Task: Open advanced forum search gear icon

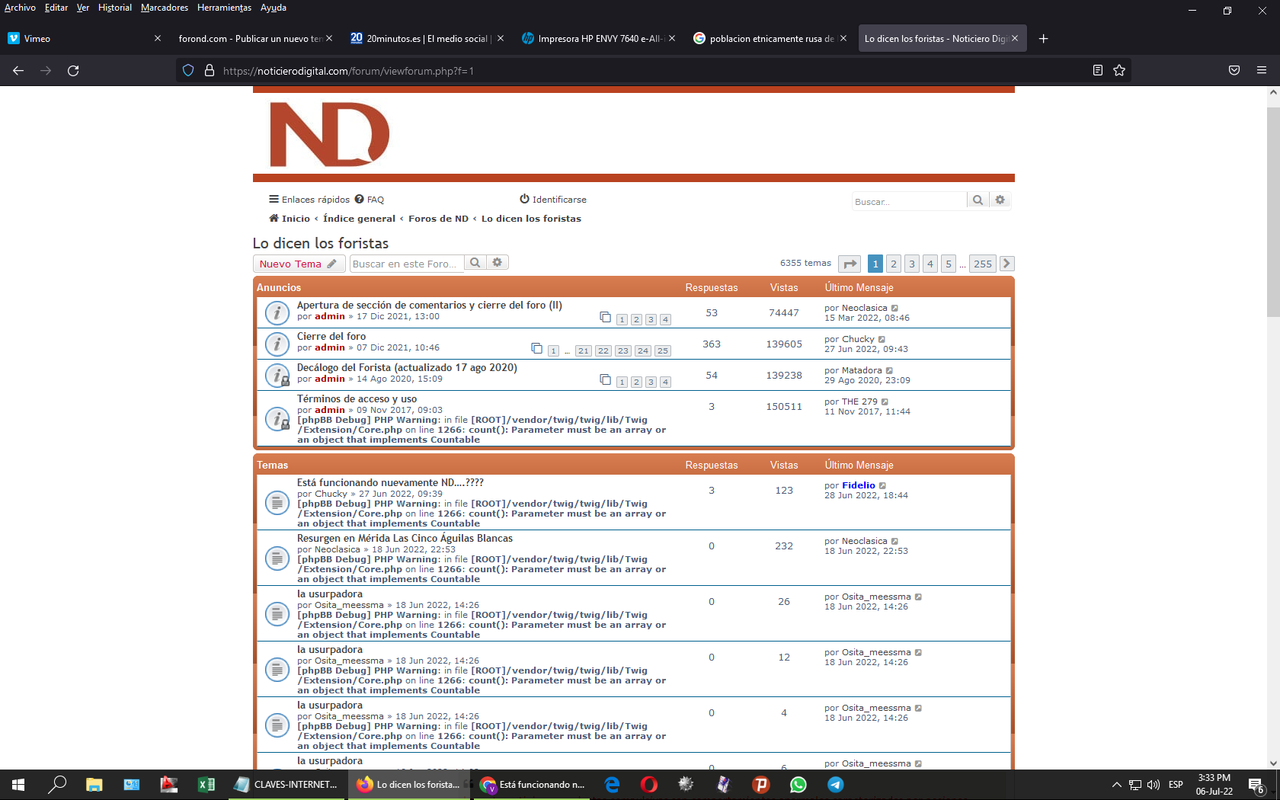Action: click(x=498, y=263)
